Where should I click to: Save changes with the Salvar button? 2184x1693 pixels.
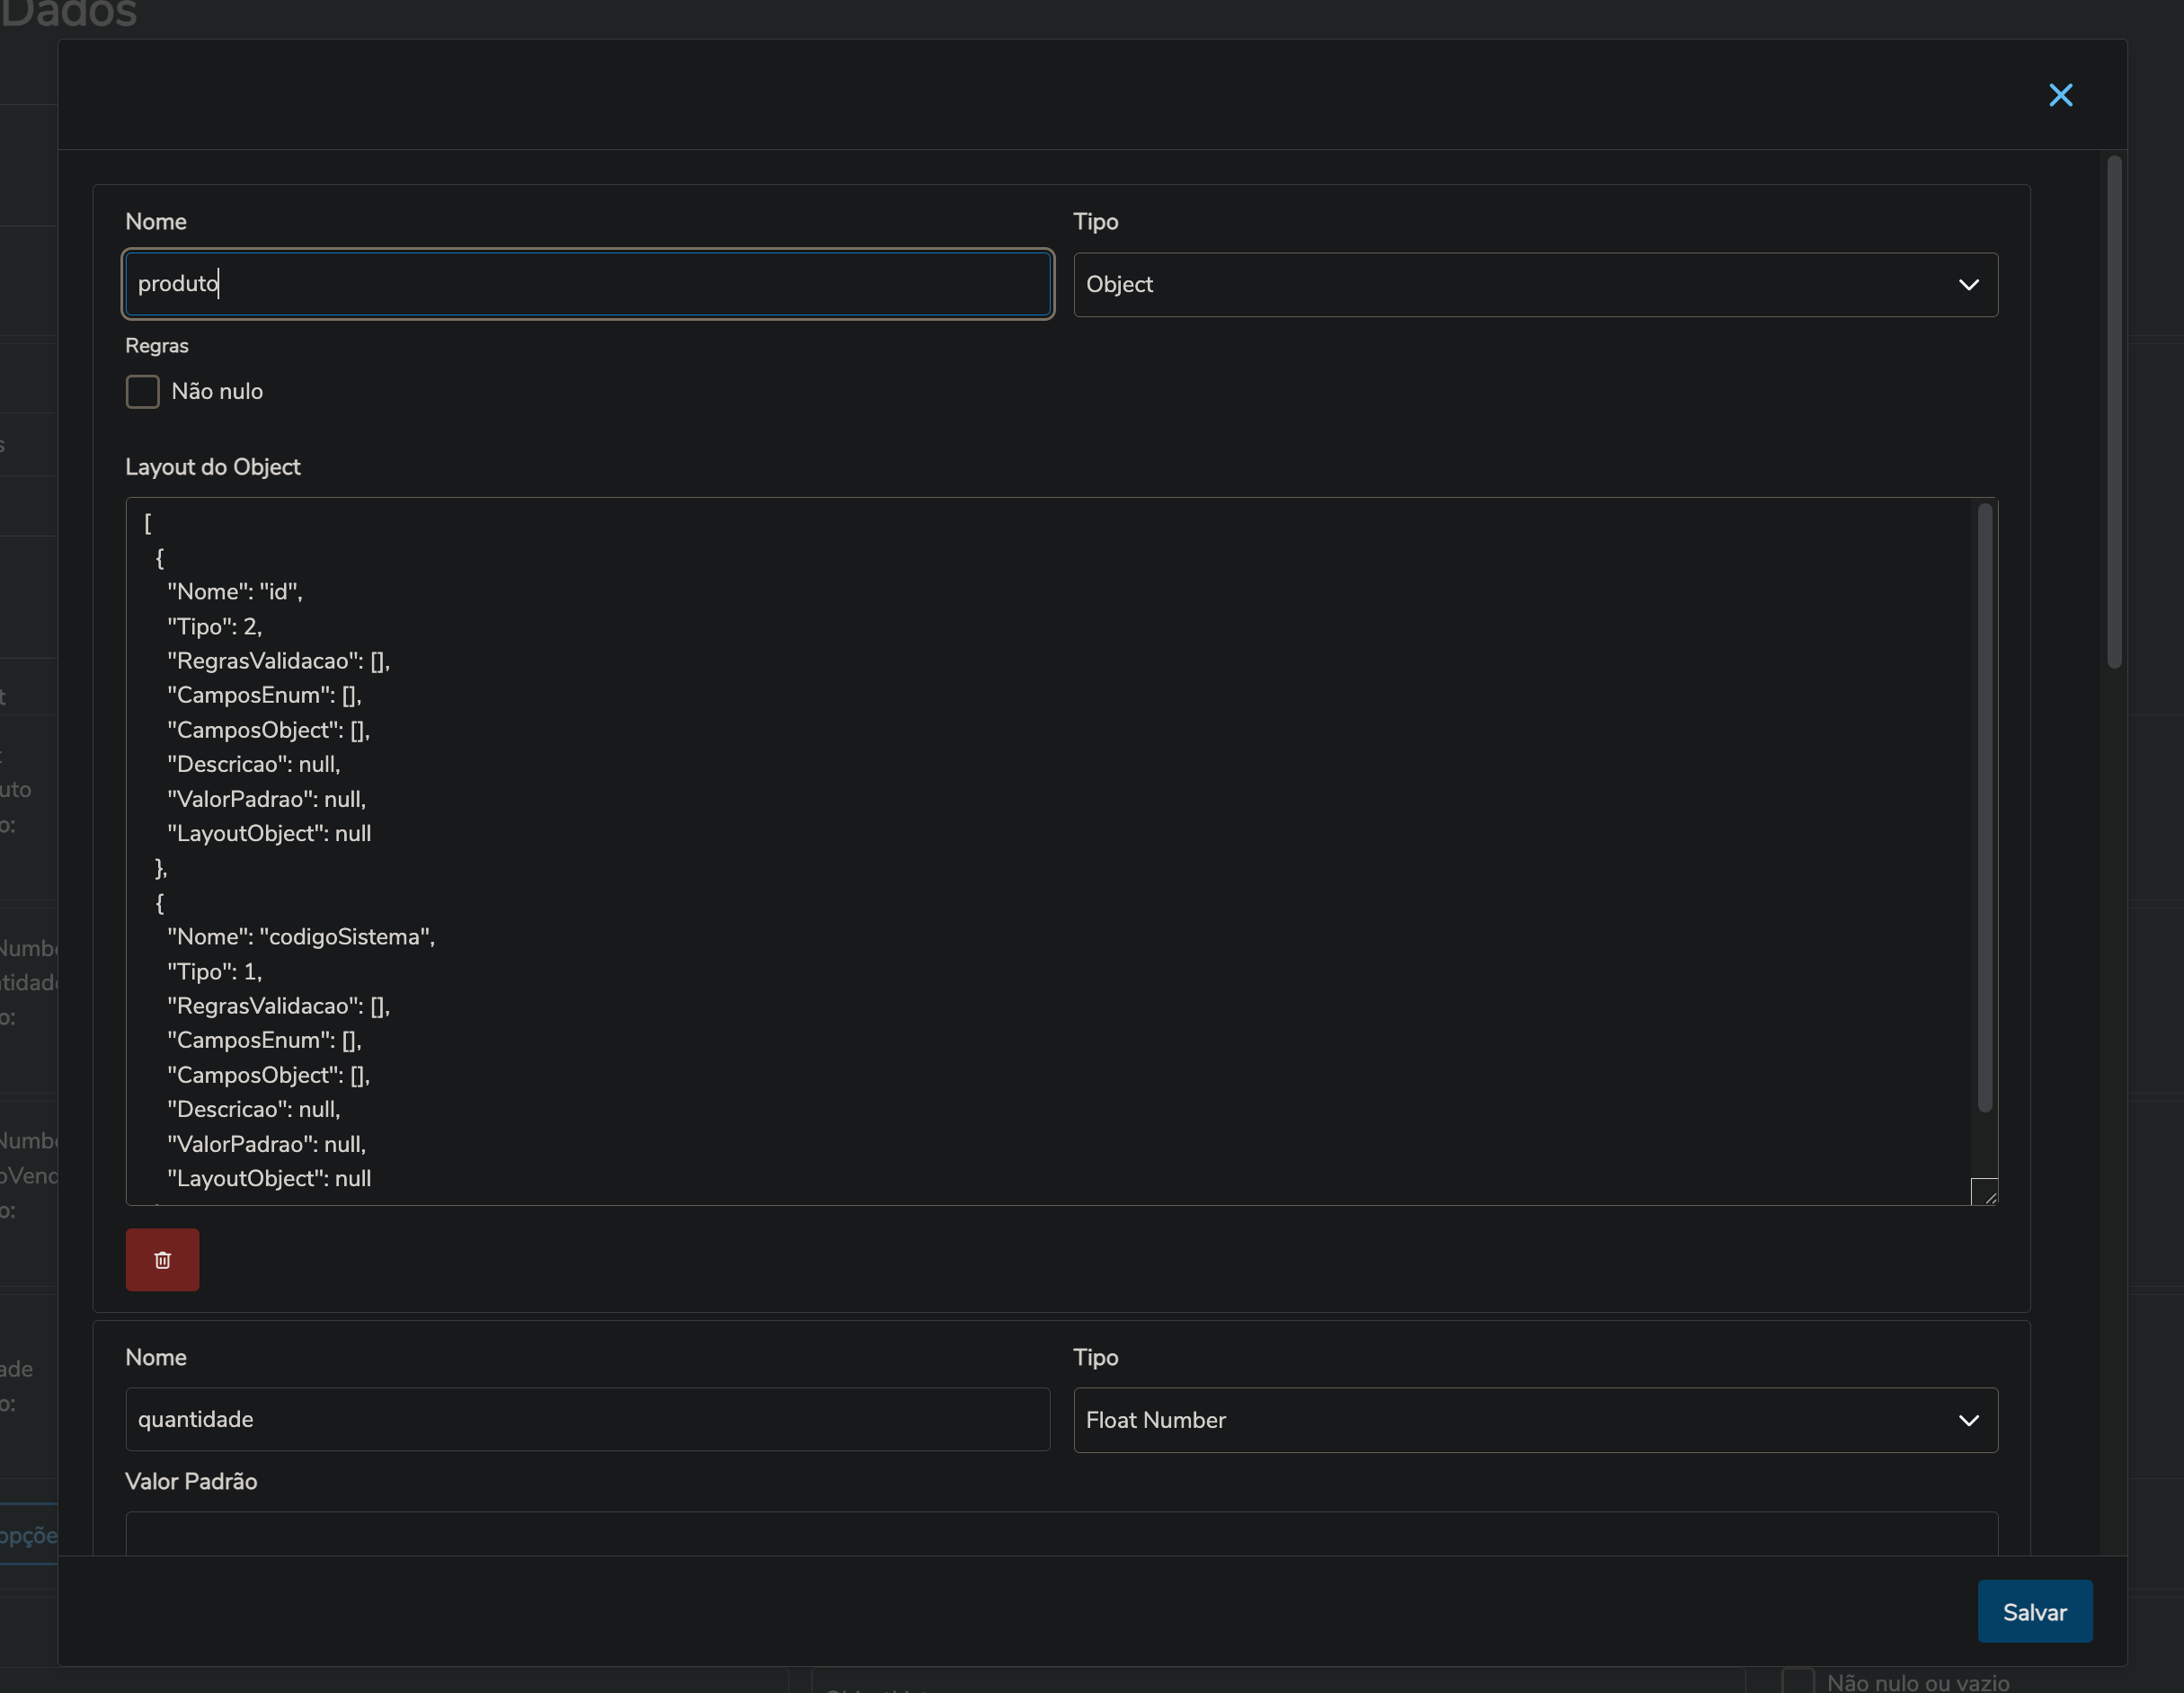pos(2034,1611)
